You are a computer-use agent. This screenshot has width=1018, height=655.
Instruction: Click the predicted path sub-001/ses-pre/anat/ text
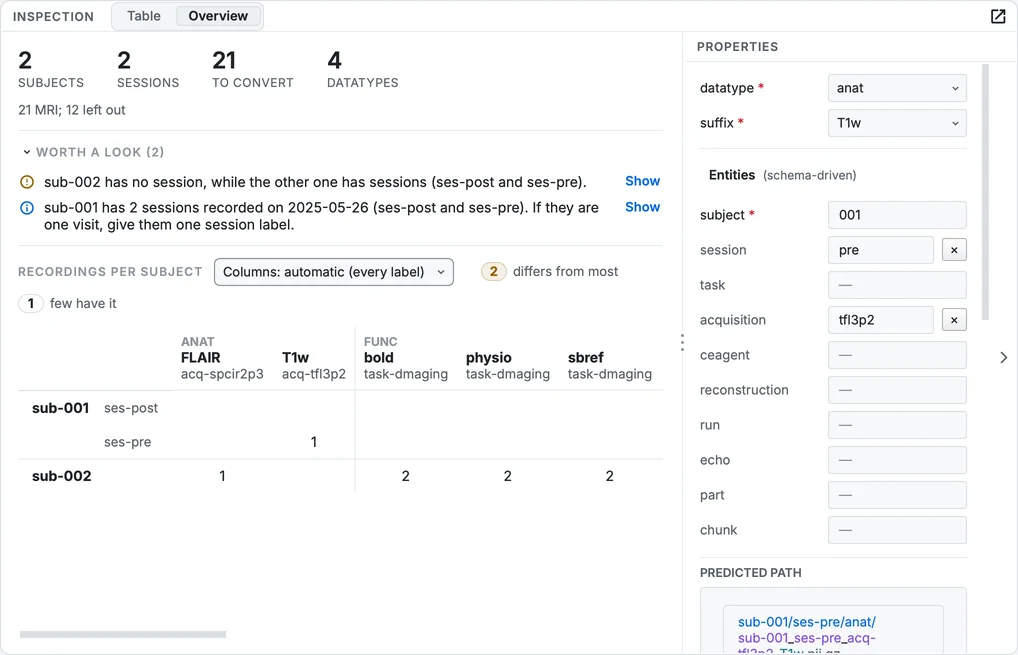pos(807,622)
